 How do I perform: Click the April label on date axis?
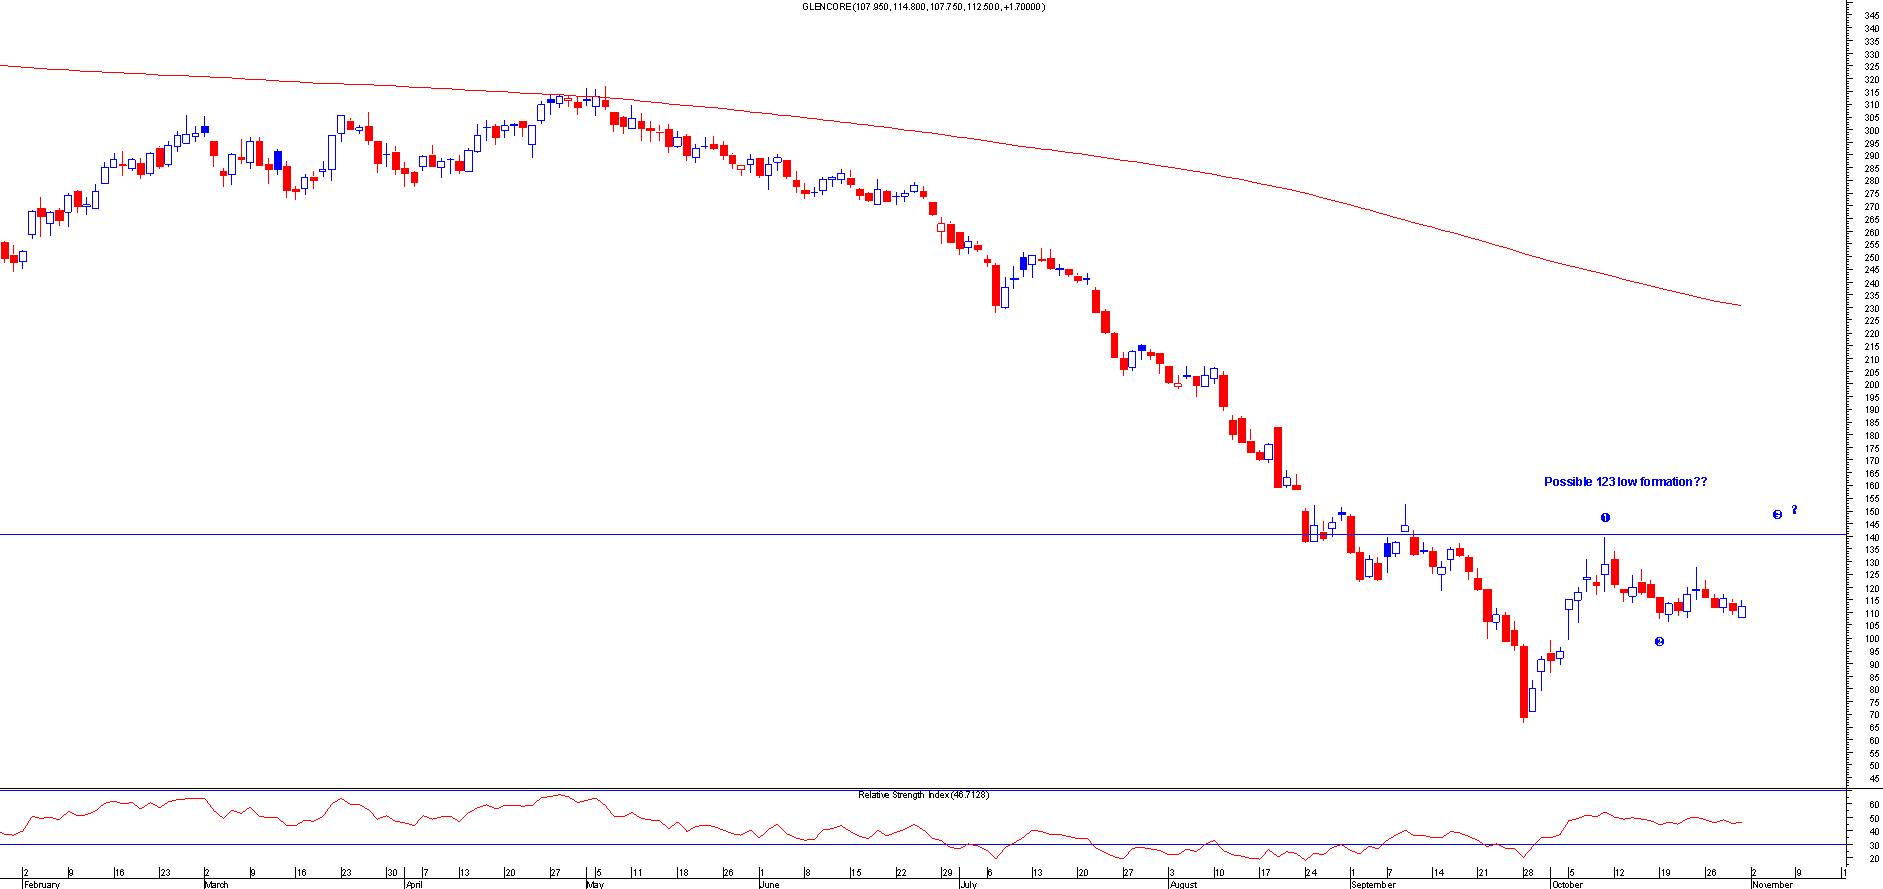pyautogui.click(x=414, y=884)
